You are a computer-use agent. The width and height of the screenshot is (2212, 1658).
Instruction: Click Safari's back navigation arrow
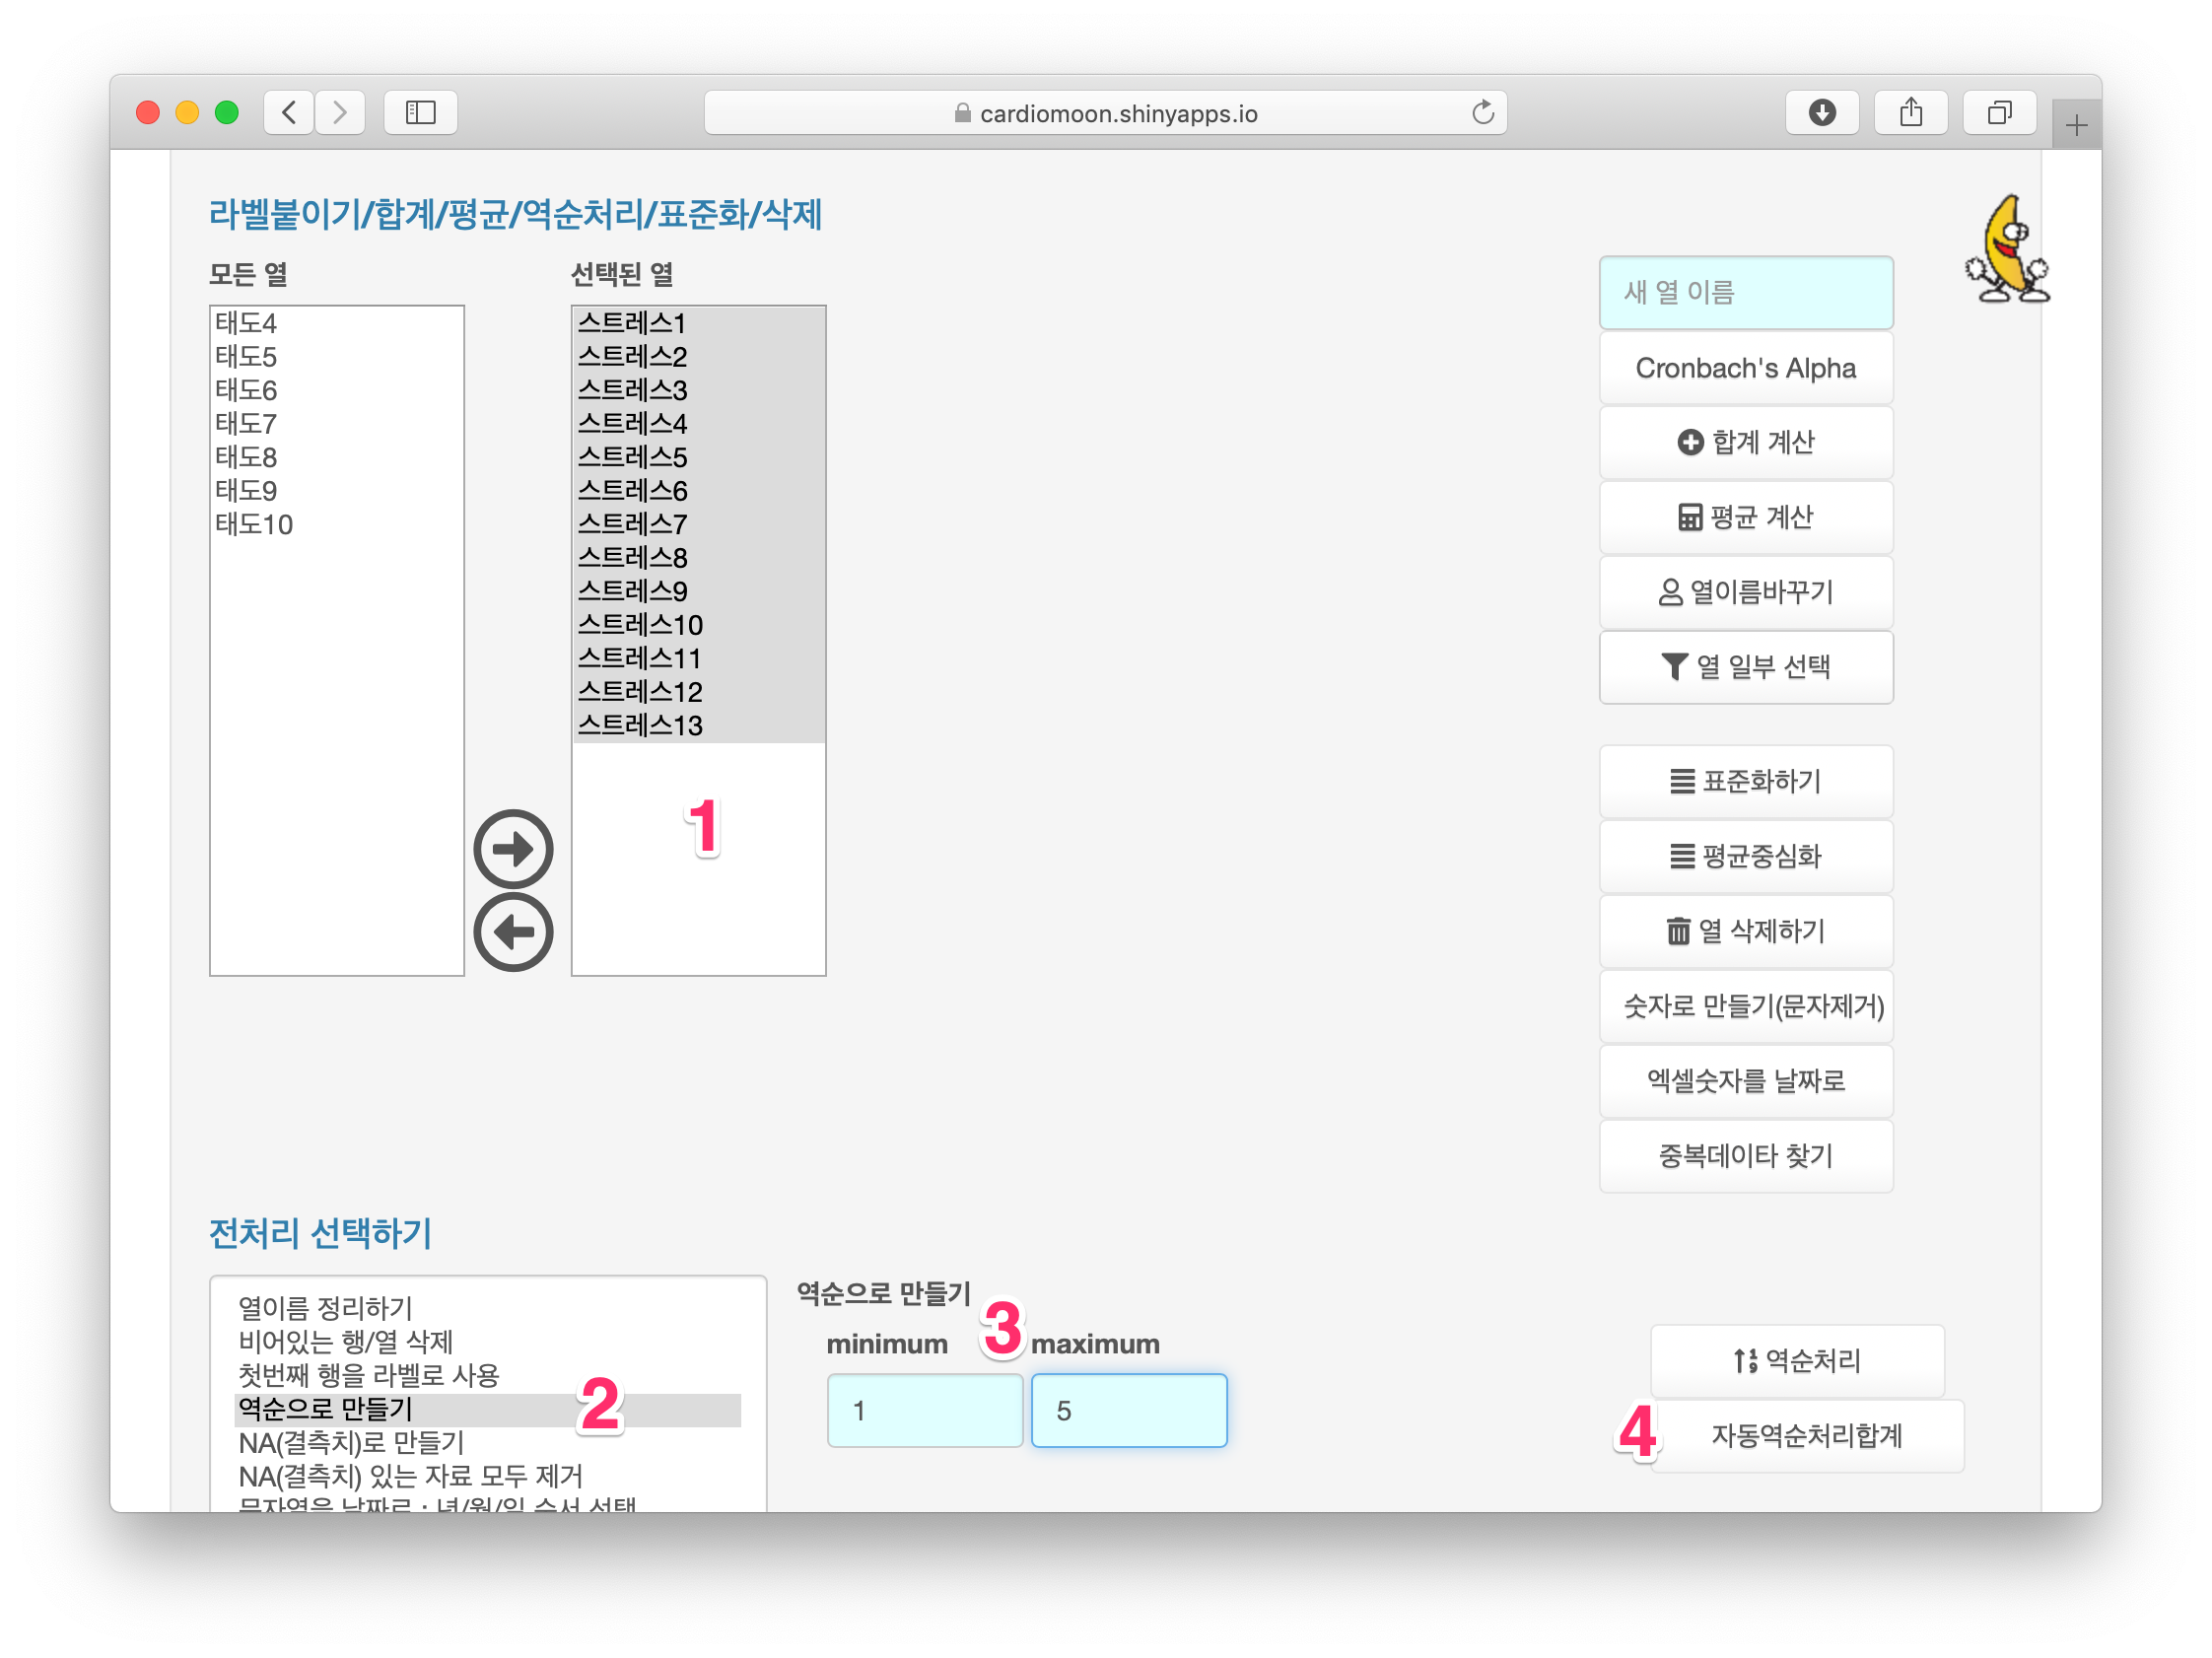(x=289, y=112)
